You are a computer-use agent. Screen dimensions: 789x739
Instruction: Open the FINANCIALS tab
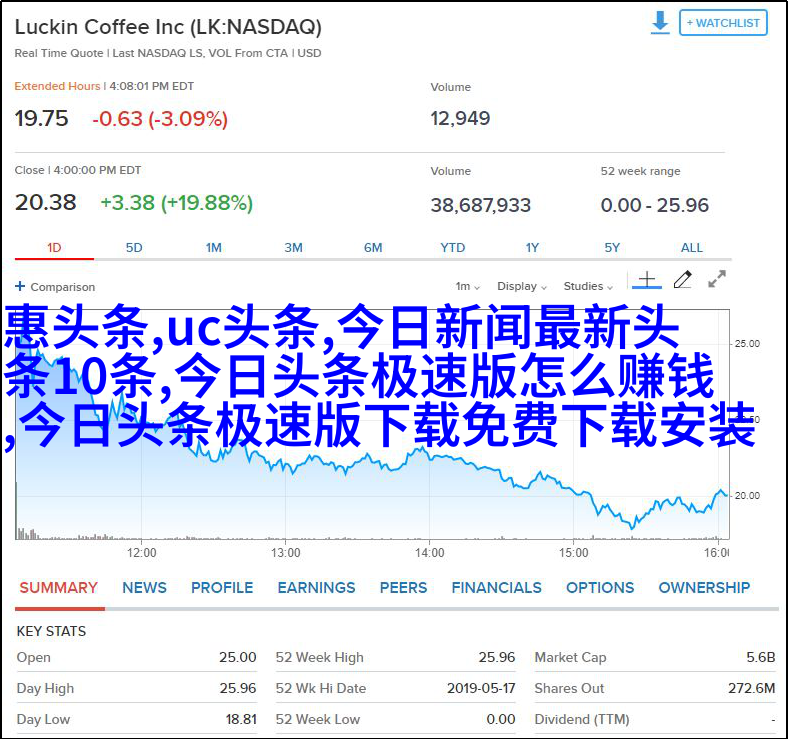[496, 588]
